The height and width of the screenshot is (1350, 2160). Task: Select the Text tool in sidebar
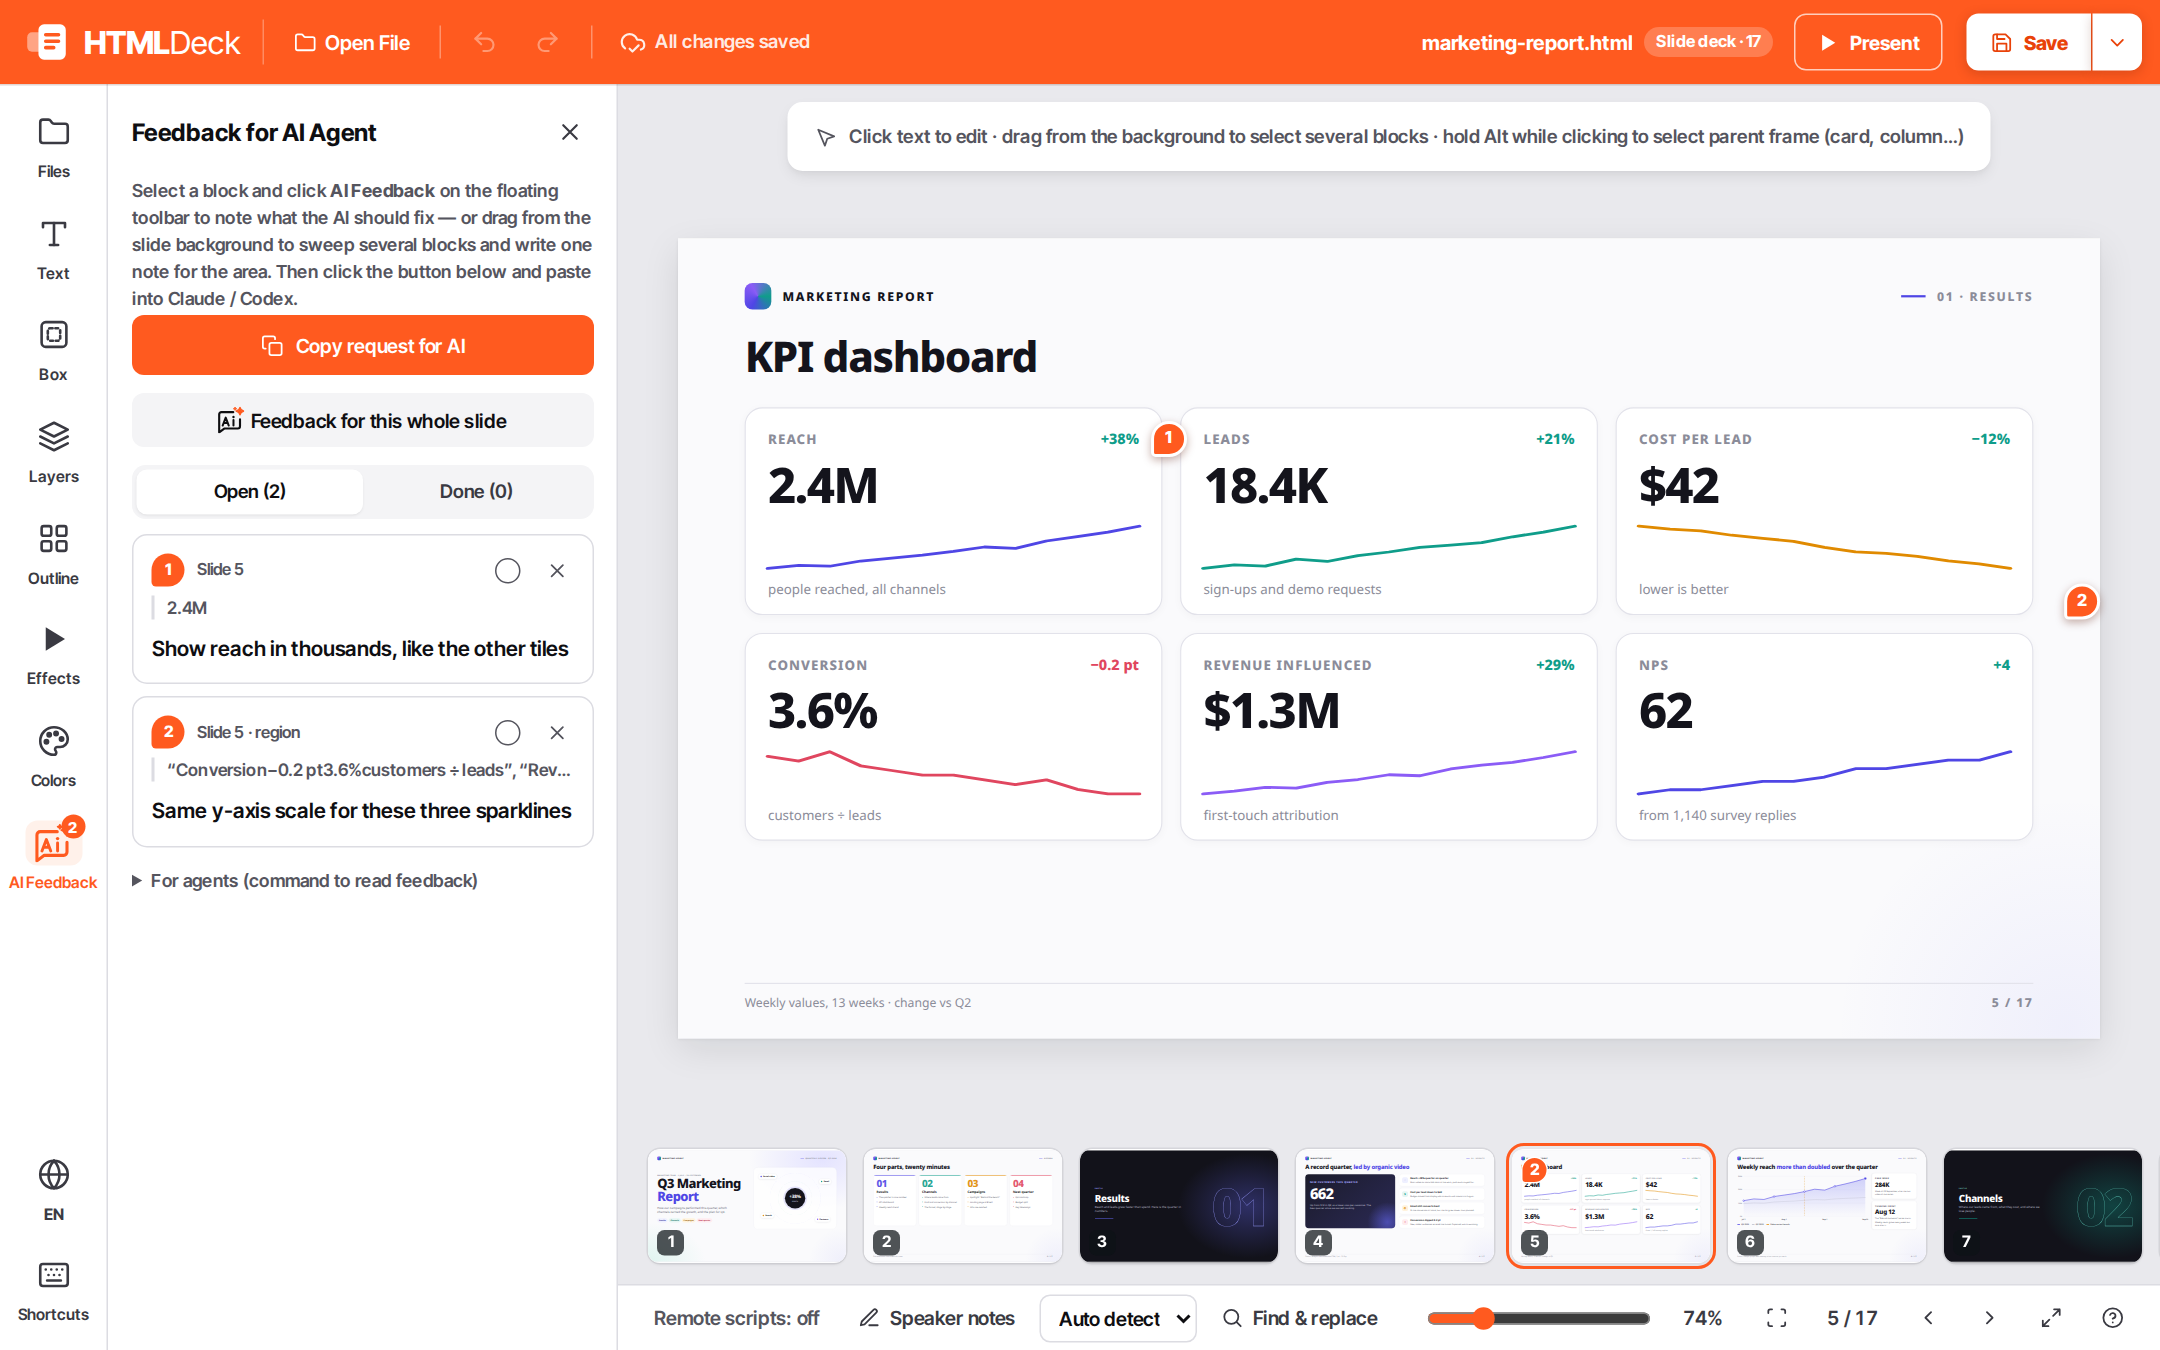click(53, 249)
